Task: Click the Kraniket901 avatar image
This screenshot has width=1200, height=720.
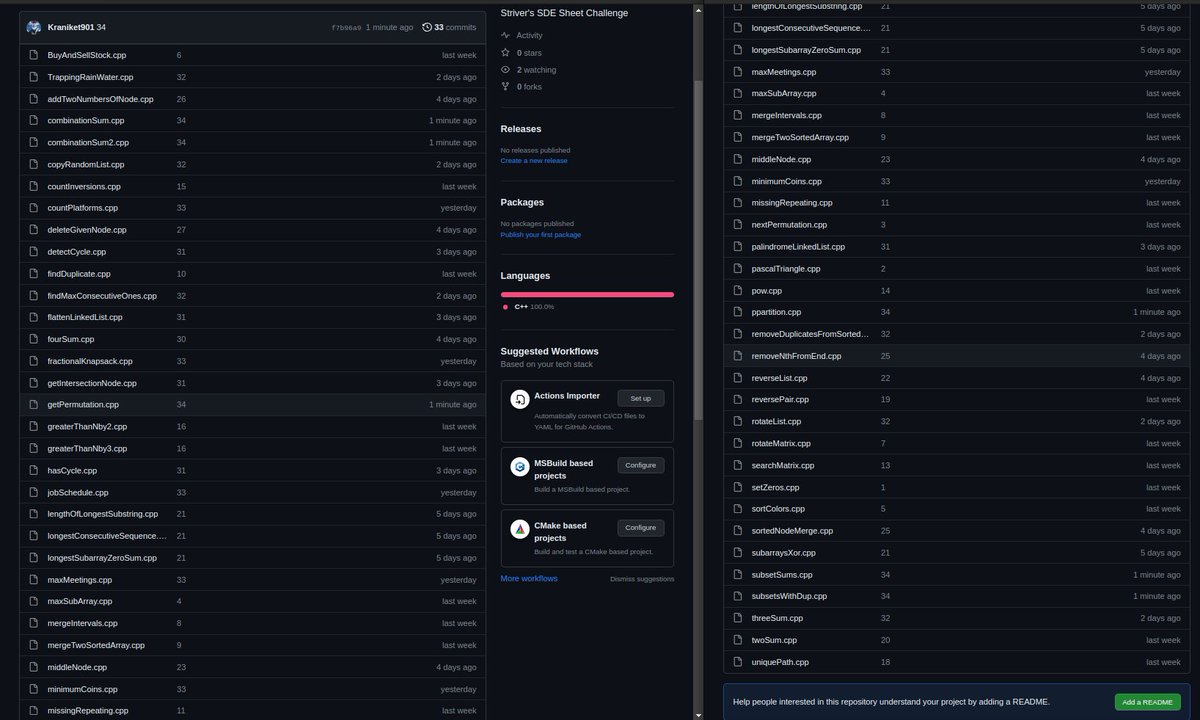Action: [34, 27]
